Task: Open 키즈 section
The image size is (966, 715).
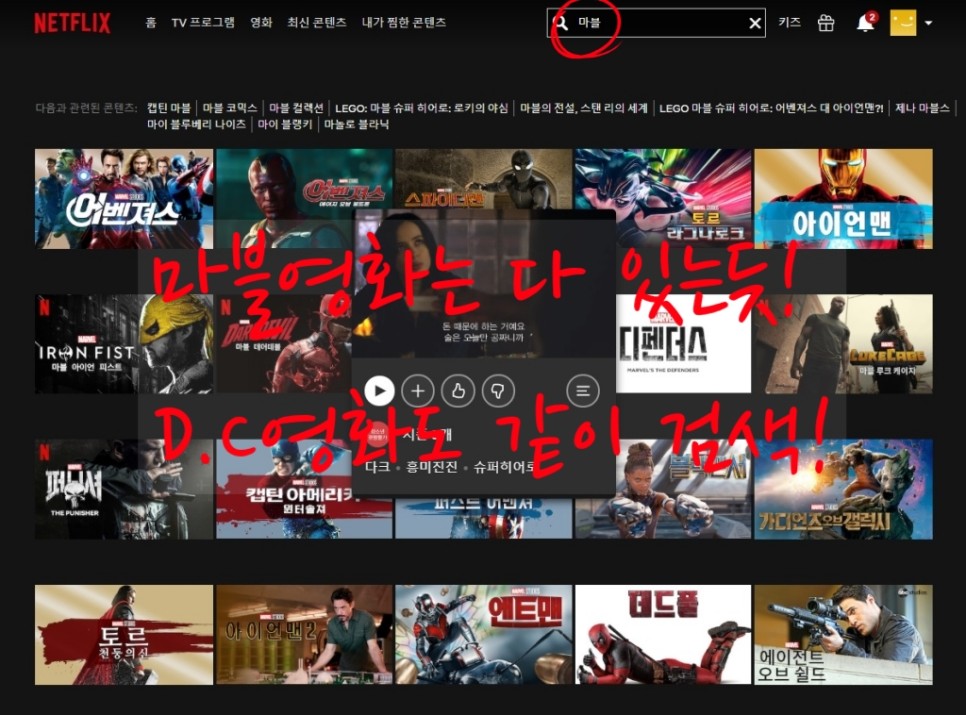Action: 789,23
